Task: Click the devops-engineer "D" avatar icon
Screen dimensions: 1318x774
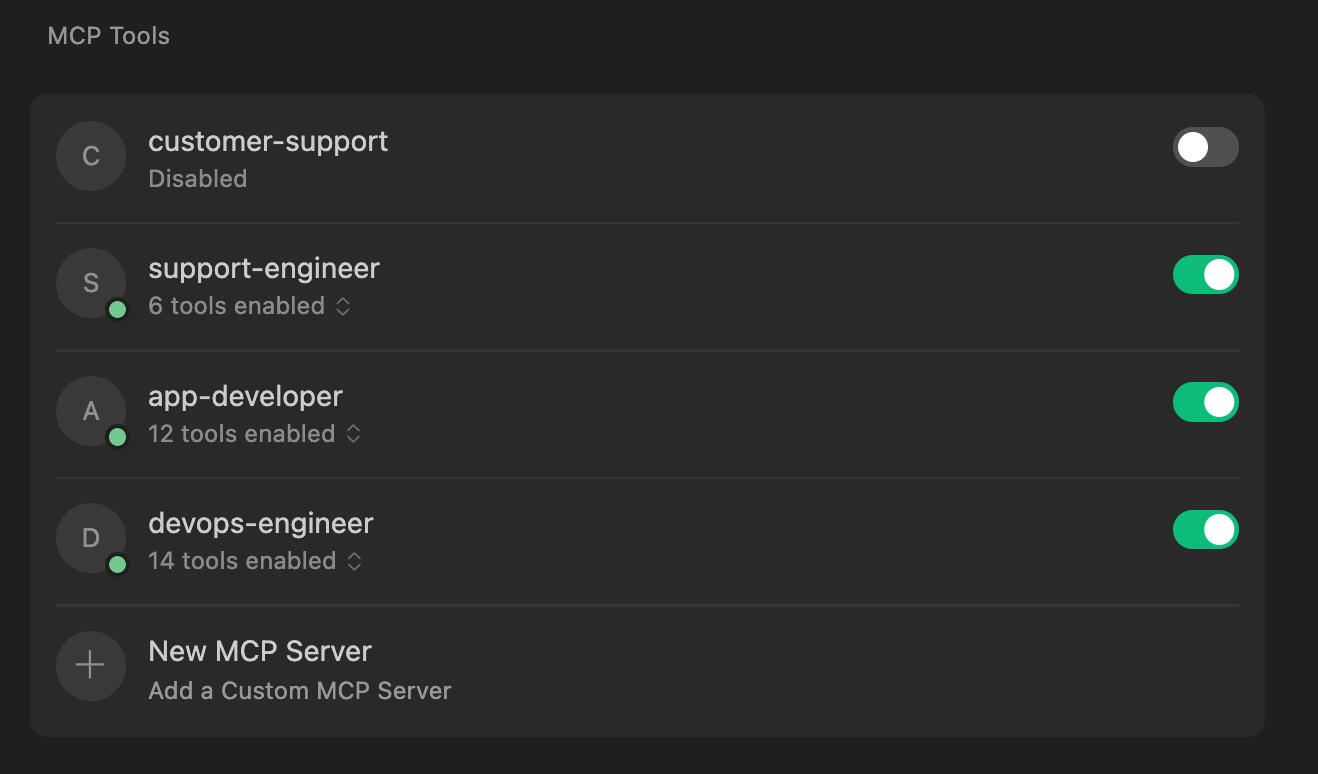Action: (90, 538)
